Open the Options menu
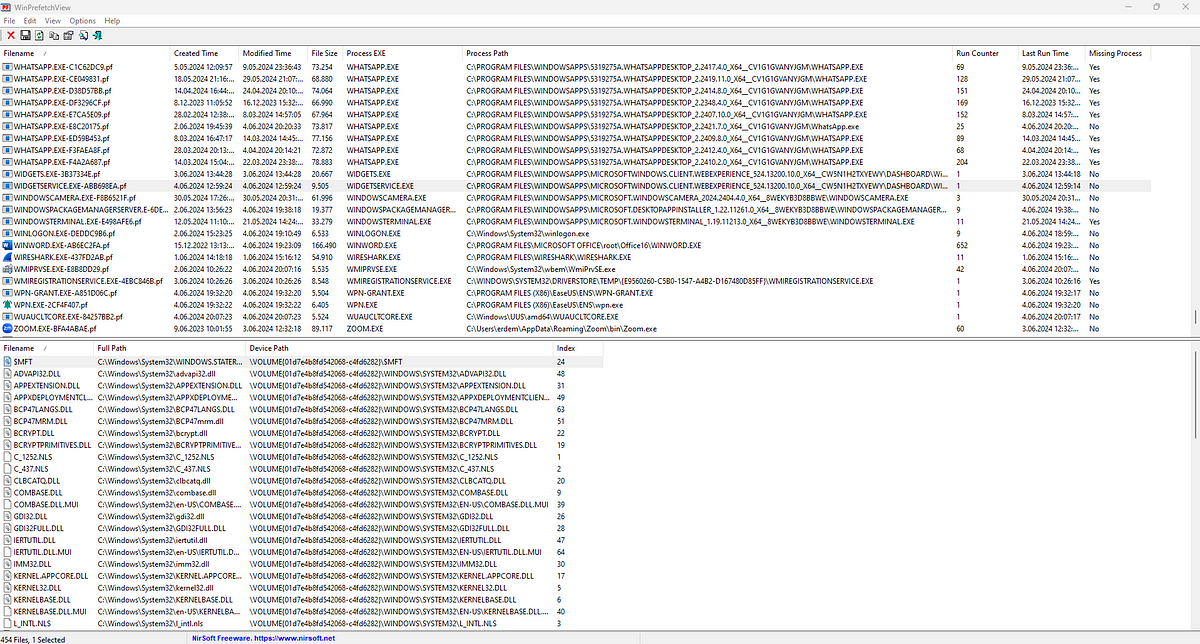The width and height of the screenshot is (1200, 644). pos(82,20)
